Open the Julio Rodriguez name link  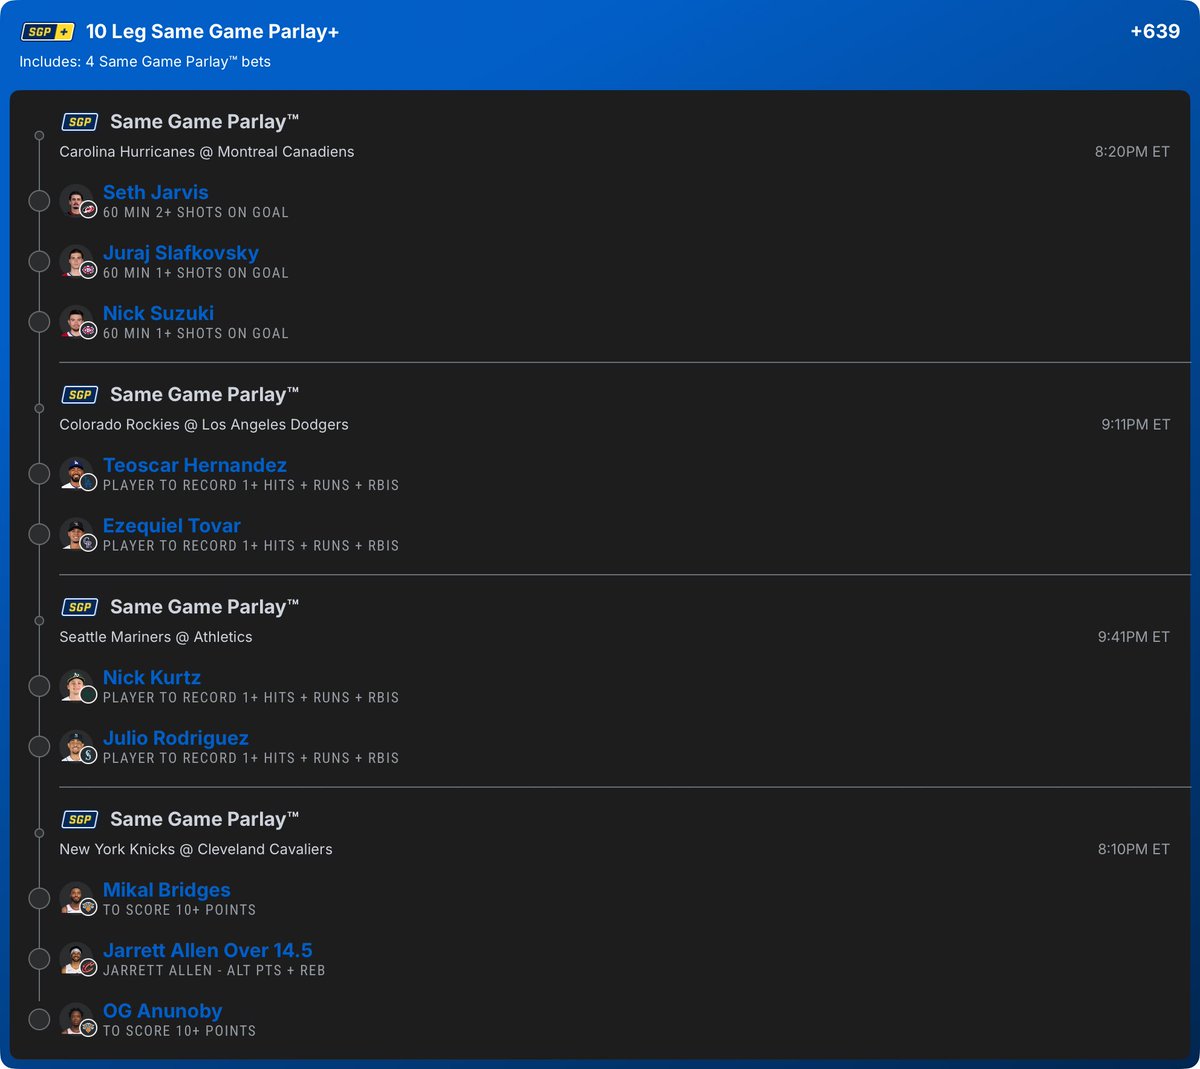tap(176, 738)
